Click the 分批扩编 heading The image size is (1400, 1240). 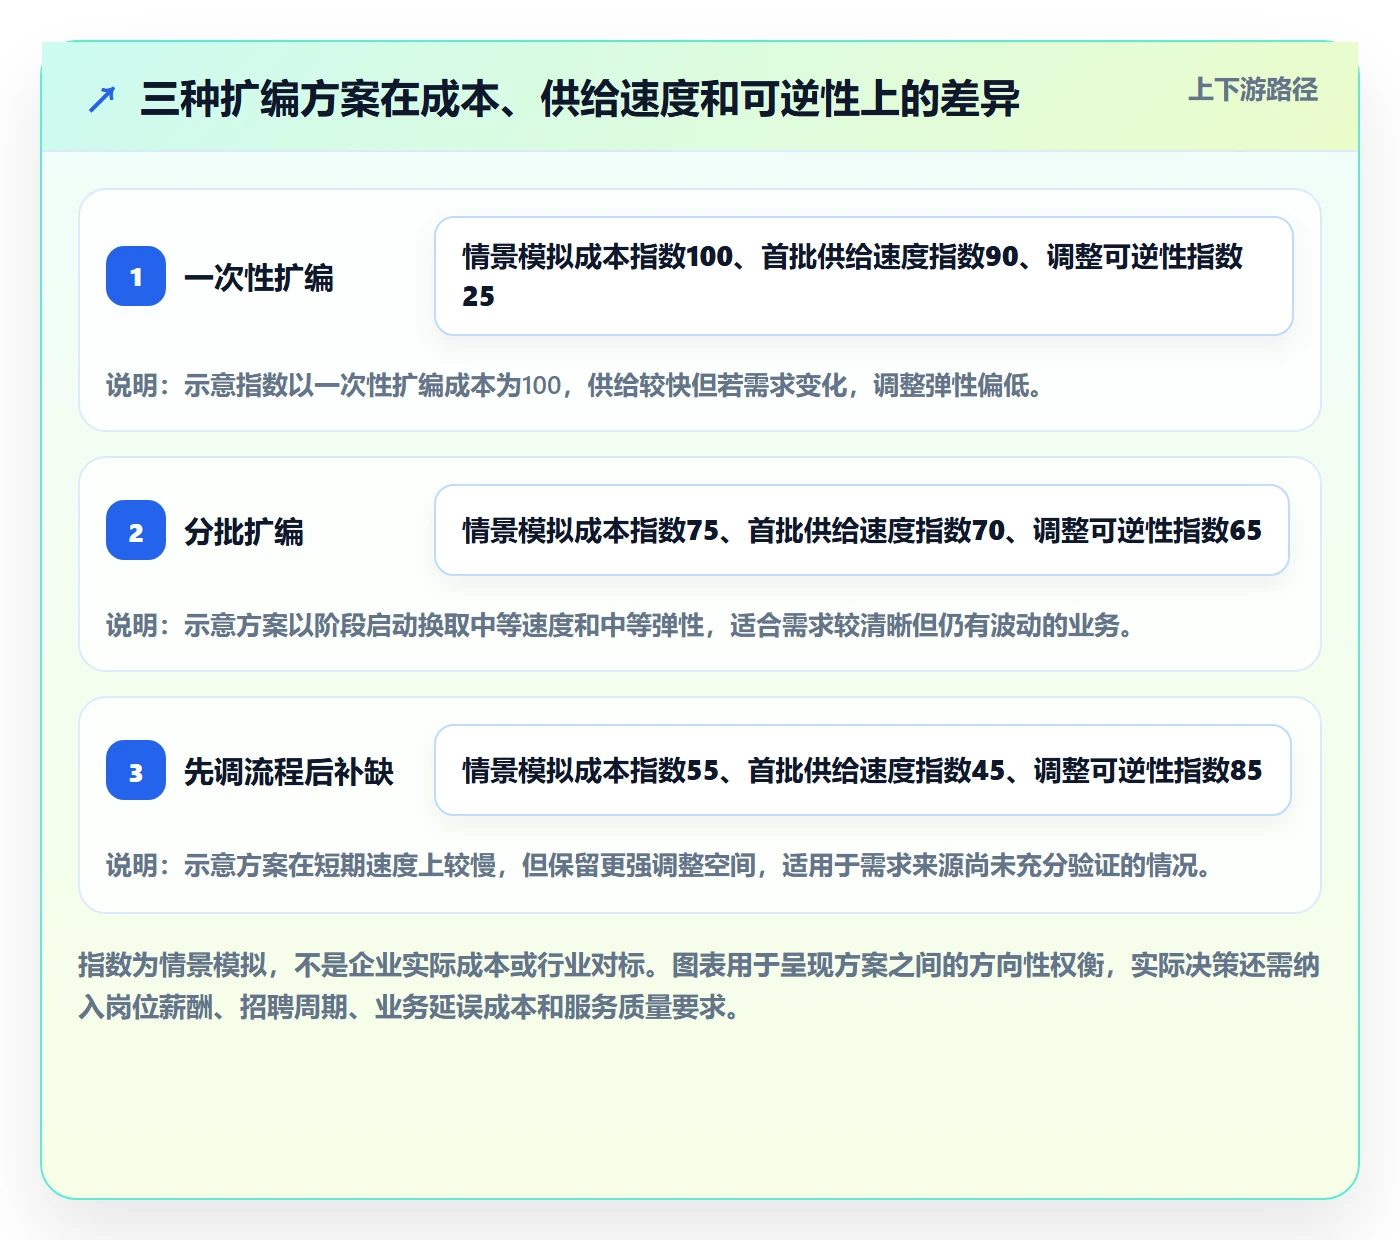click(244, 531)
